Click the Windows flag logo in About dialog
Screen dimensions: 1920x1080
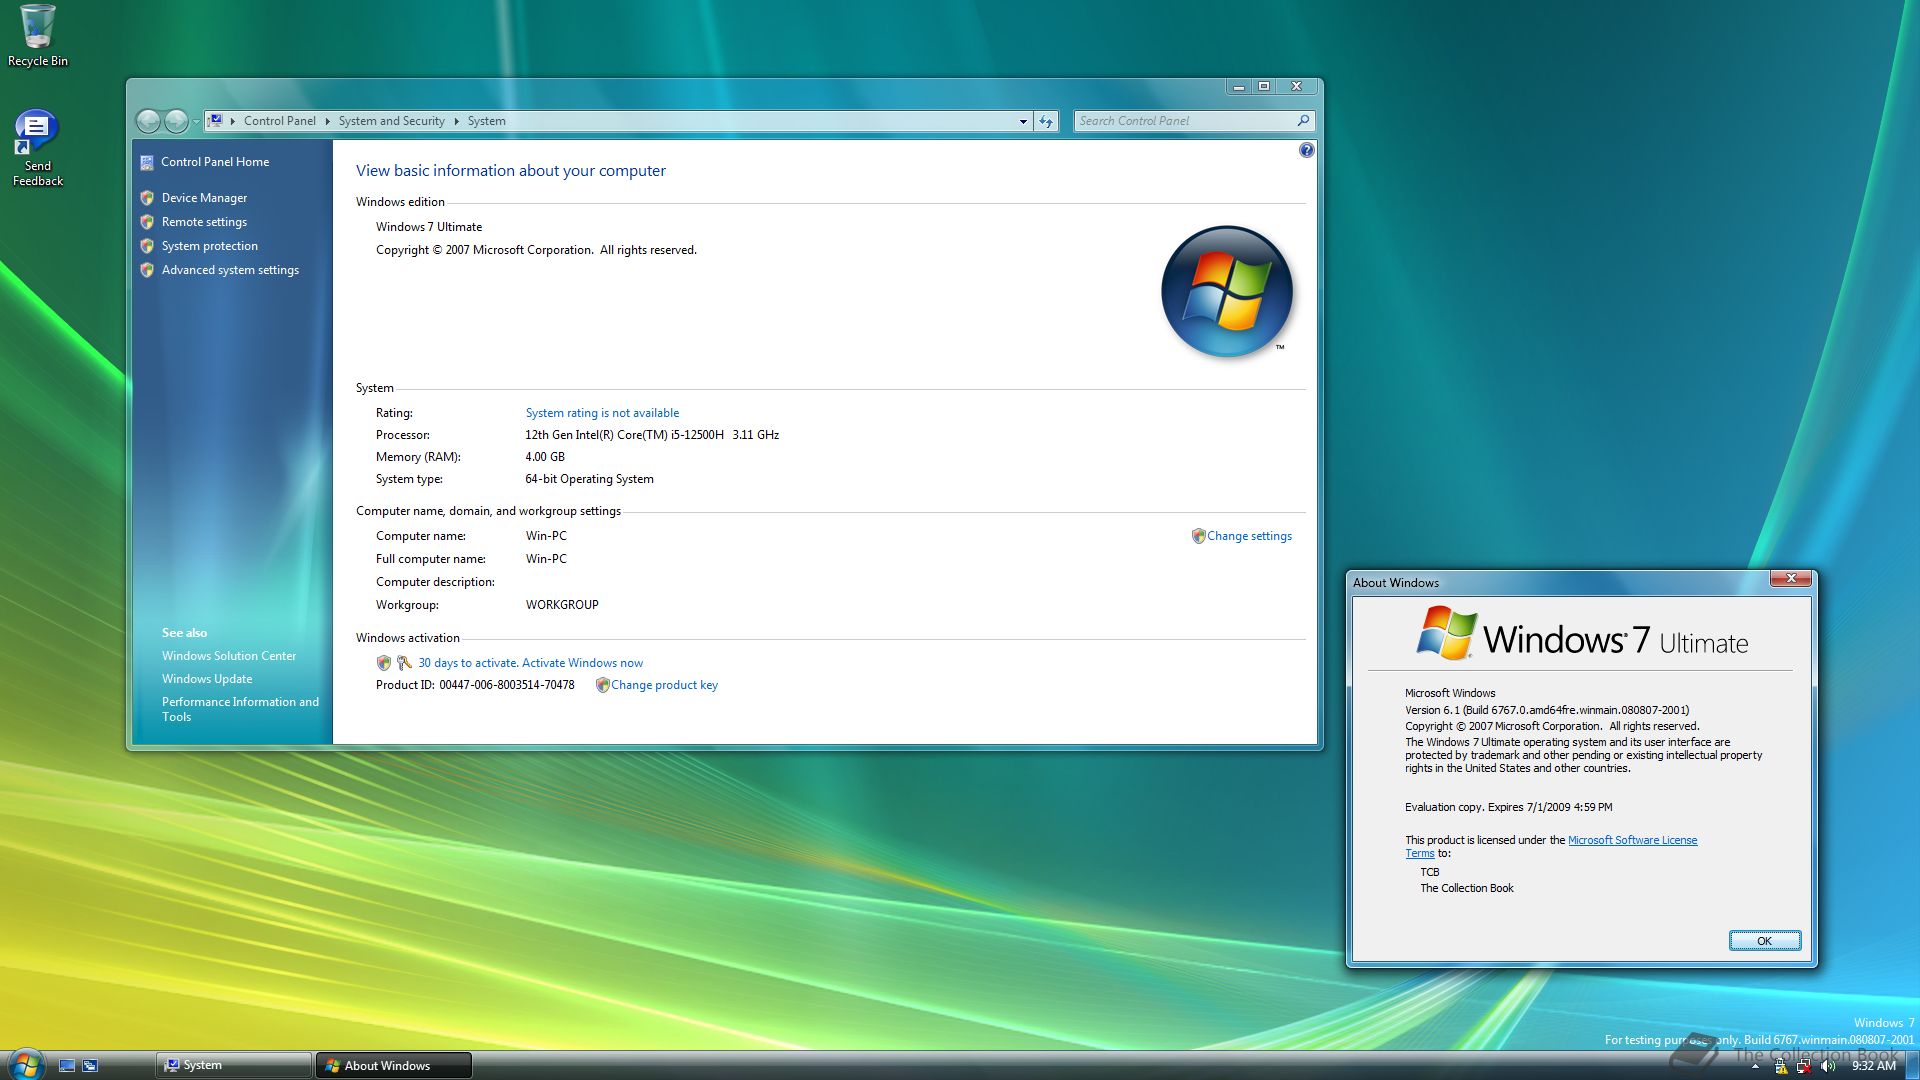tap(1447, 633)
